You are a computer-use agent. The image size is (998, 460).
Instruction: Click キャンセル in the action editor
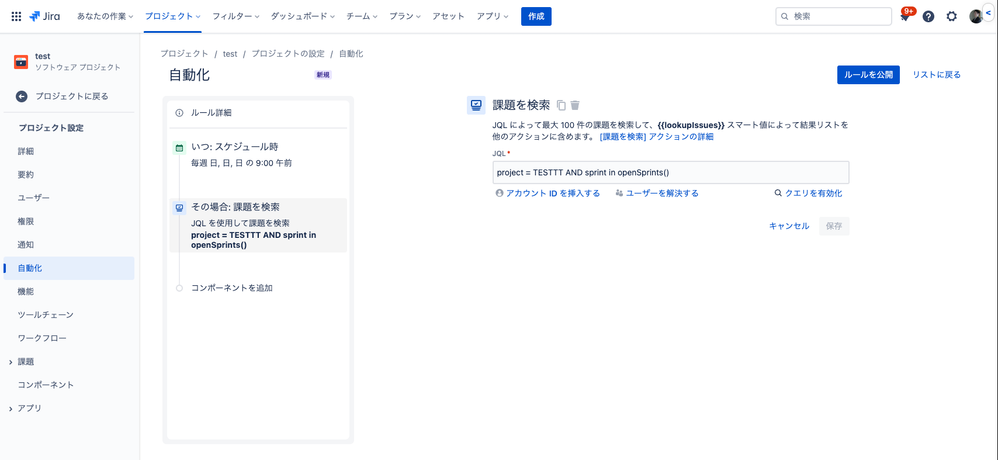pyautogui.click(x=789, y=226)
